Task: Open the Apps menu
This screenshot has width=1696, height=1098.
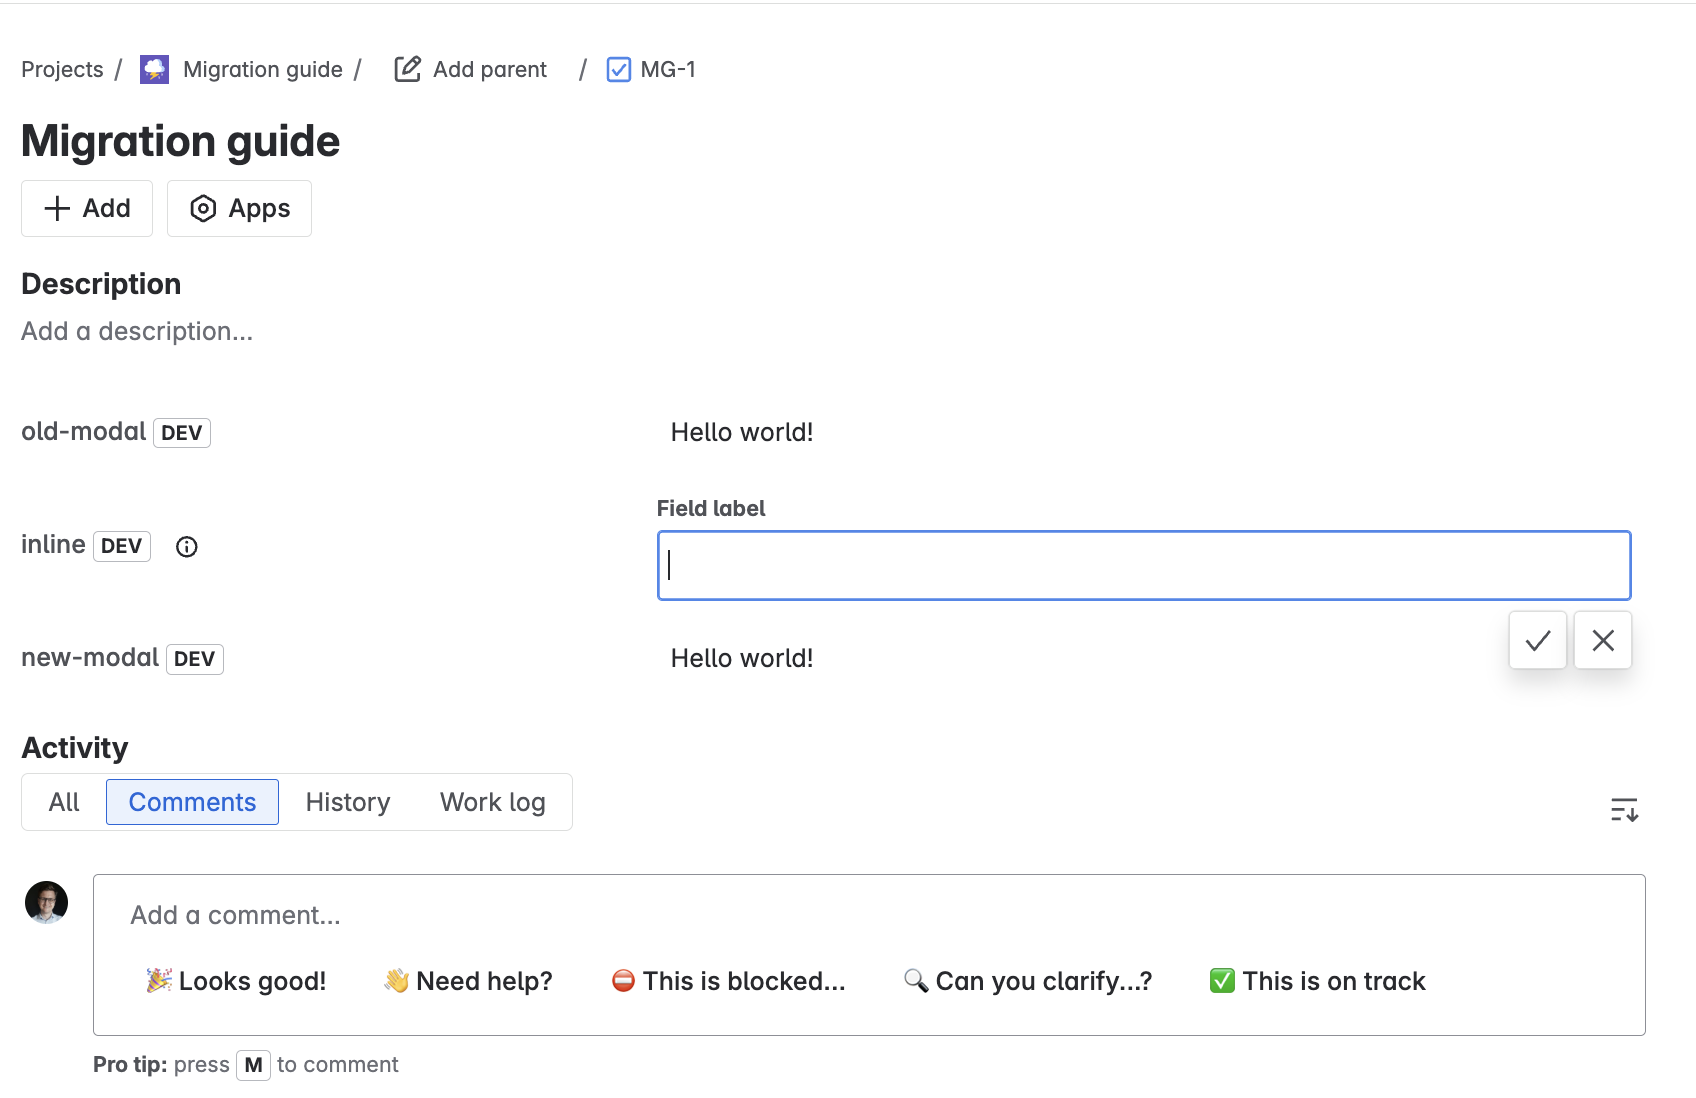Action: click(x=239, y=208)
